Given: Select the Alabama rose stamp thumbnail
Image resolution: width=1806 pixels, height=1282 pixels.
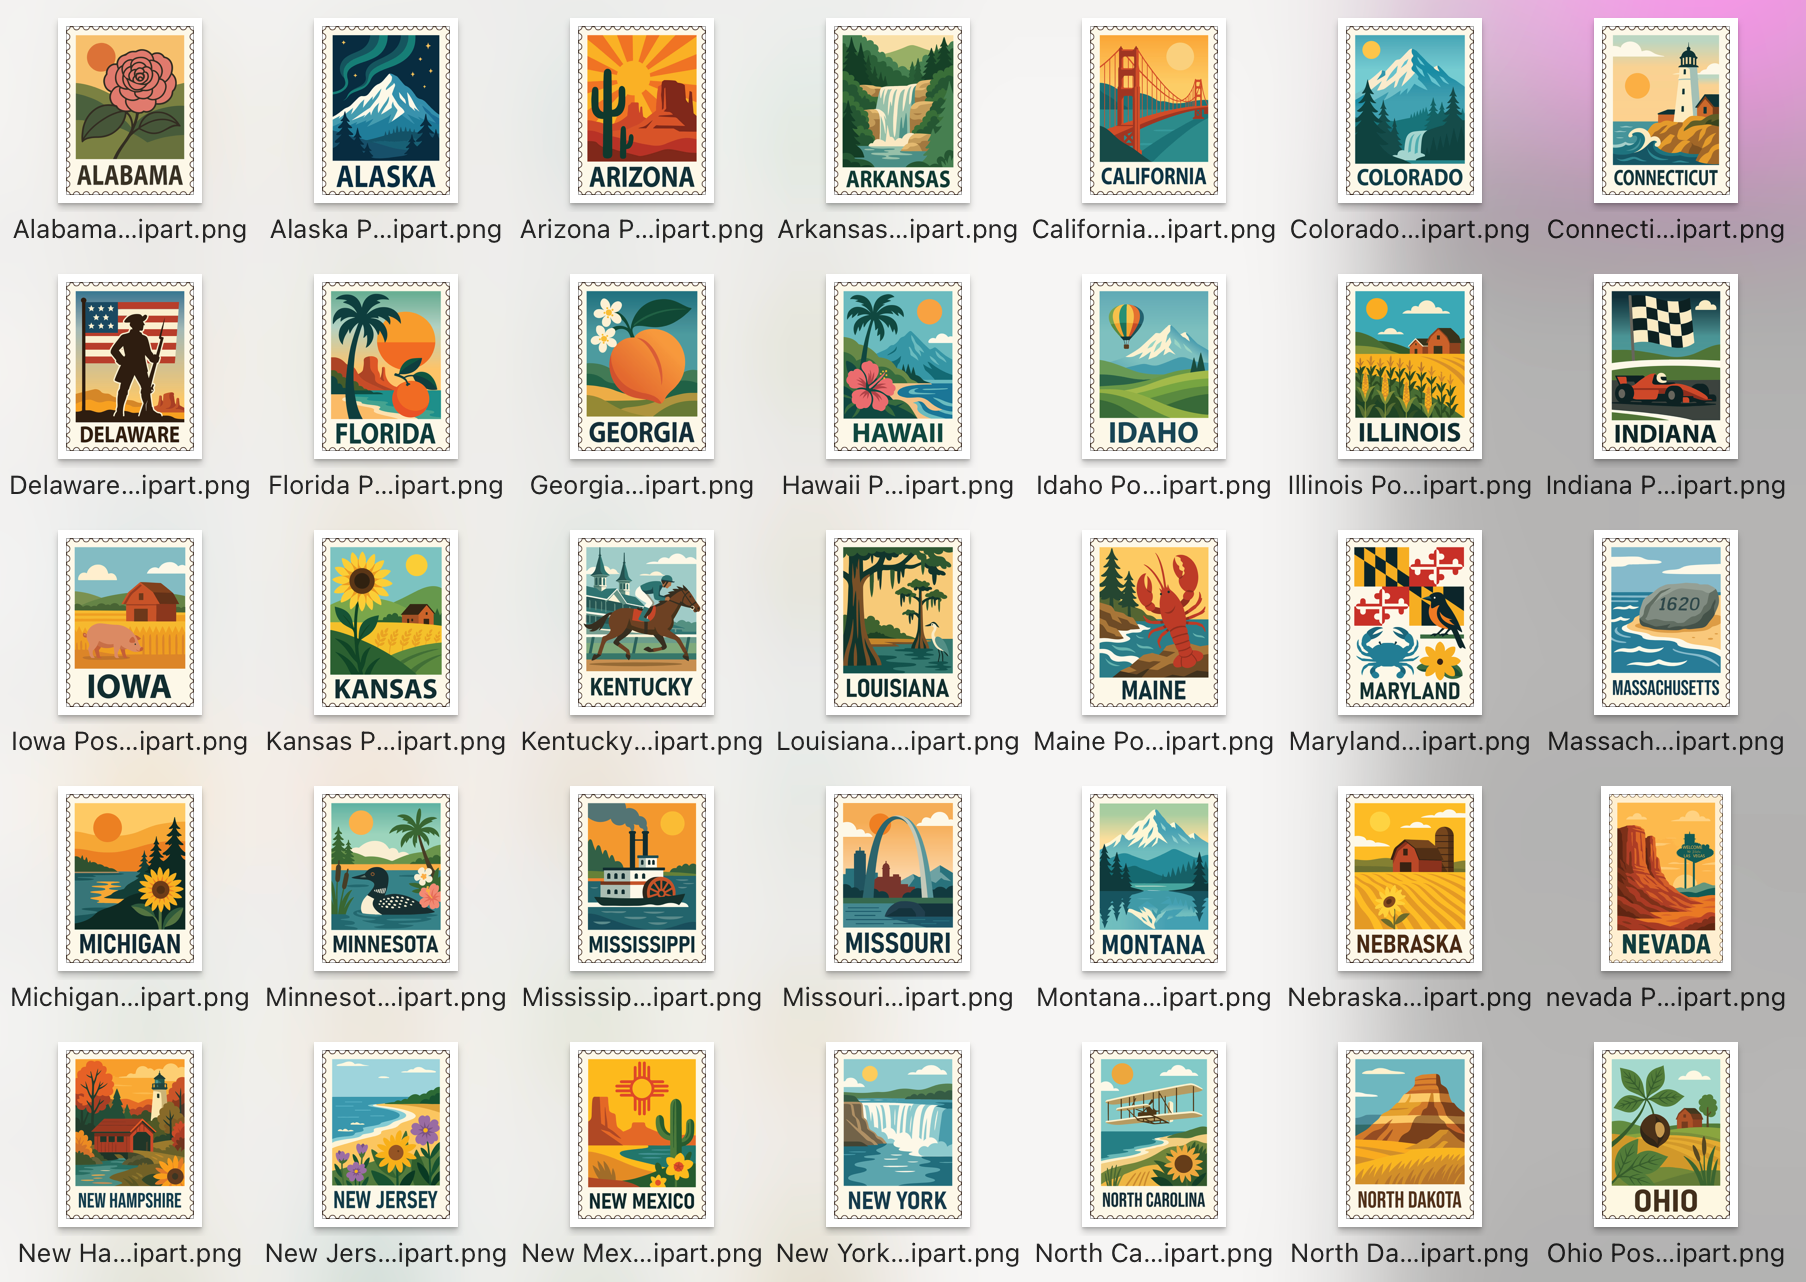Looking at the screenshot, I should [x=130, y=111].
